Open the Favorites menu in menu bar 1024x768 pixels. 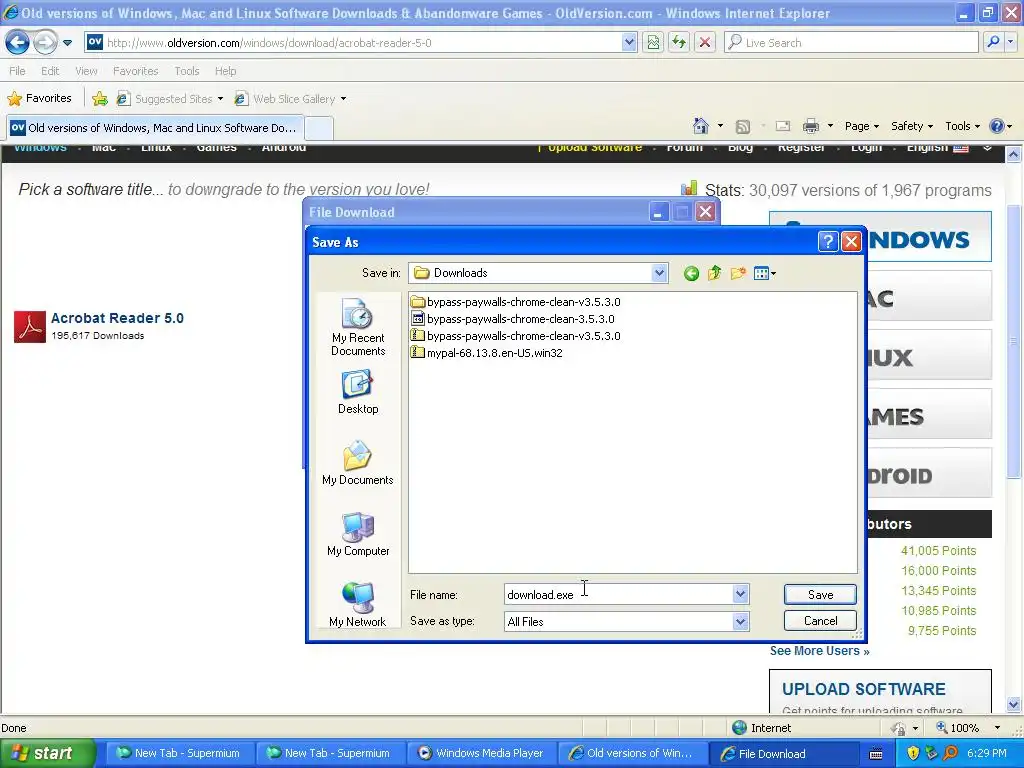pyautogui.click(x=135, y=71)
